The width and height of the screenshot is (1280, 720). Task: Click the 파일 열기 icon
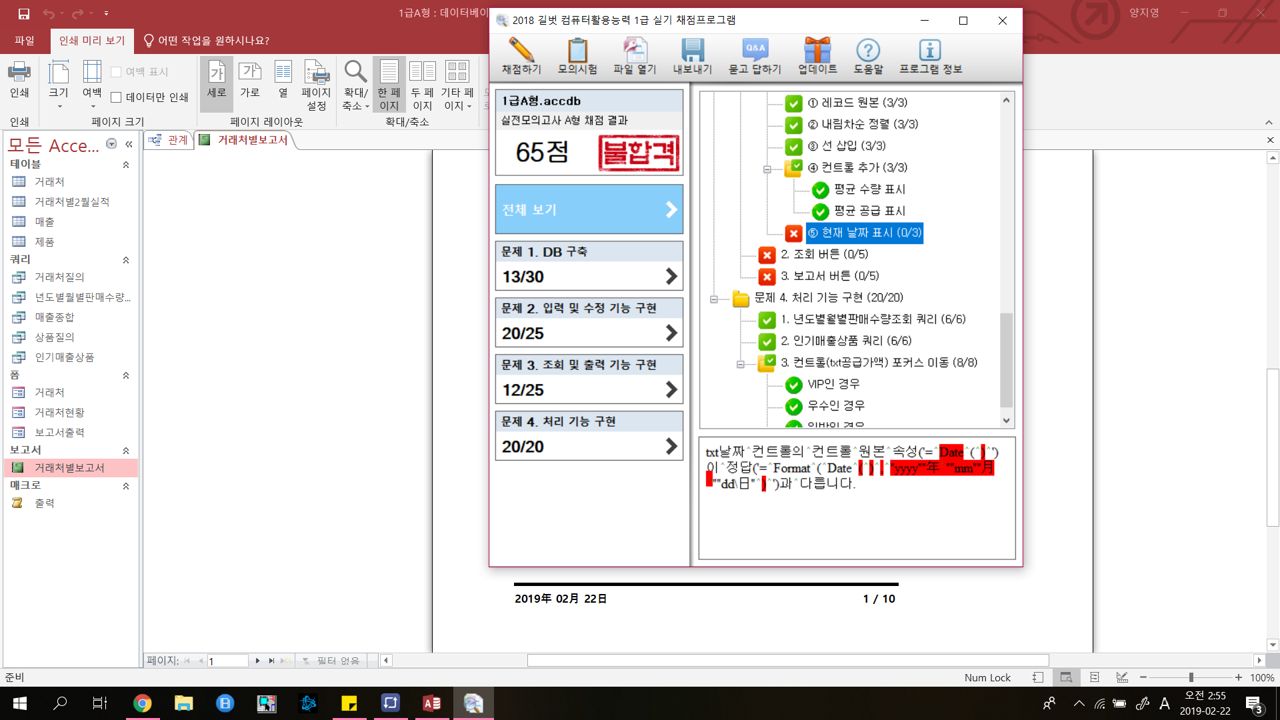[x=634, y=56]
